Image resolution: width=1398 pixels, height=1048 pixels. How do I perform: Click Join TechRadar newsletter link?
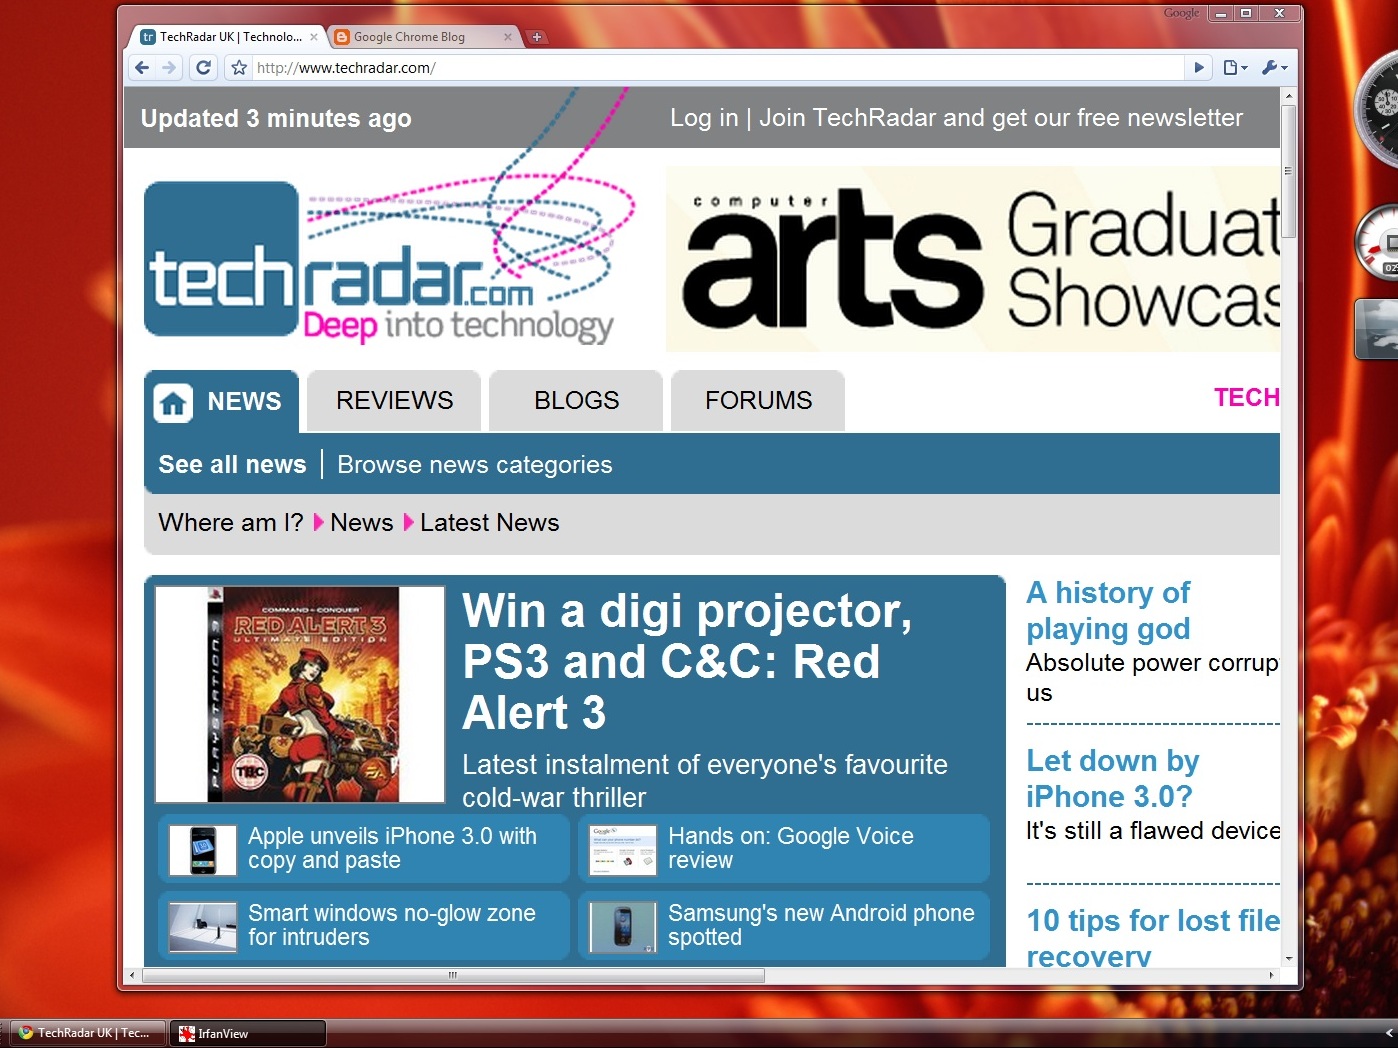pyautogui.click(x=1001, y=118)
